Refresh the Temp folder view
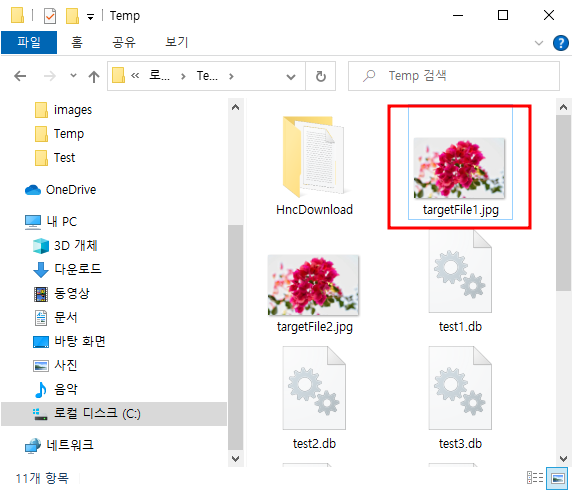The image size is (573, 491). click(320, 76)
